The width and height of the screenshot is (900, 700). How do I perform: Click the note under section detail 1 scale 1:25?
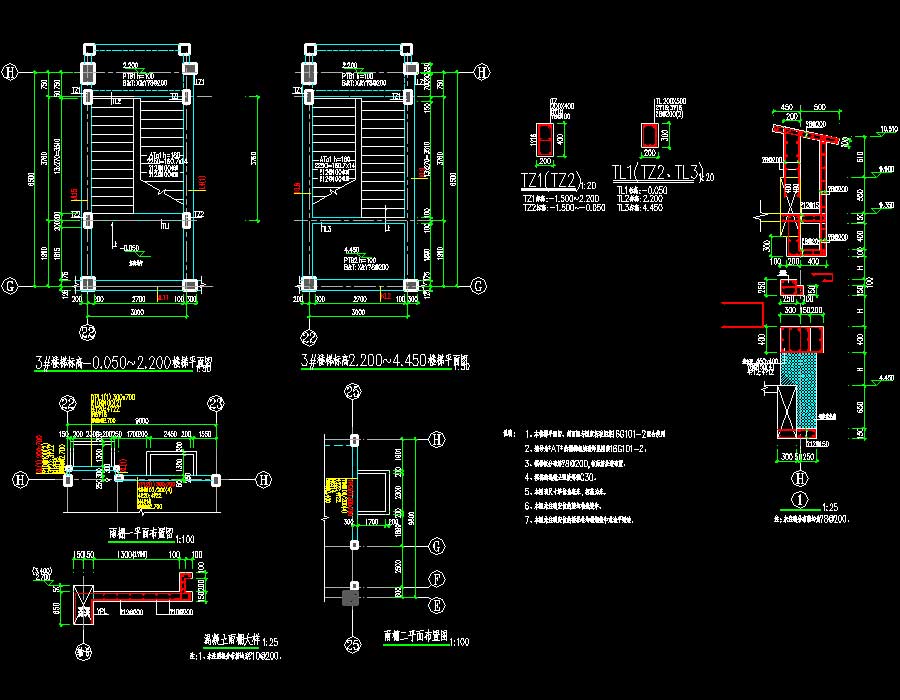(x=812, y=519)
